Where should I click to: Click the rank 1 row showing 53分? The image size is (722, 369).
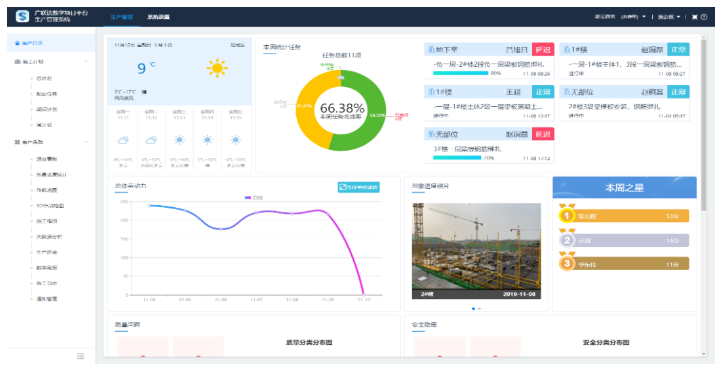(624, 216)
